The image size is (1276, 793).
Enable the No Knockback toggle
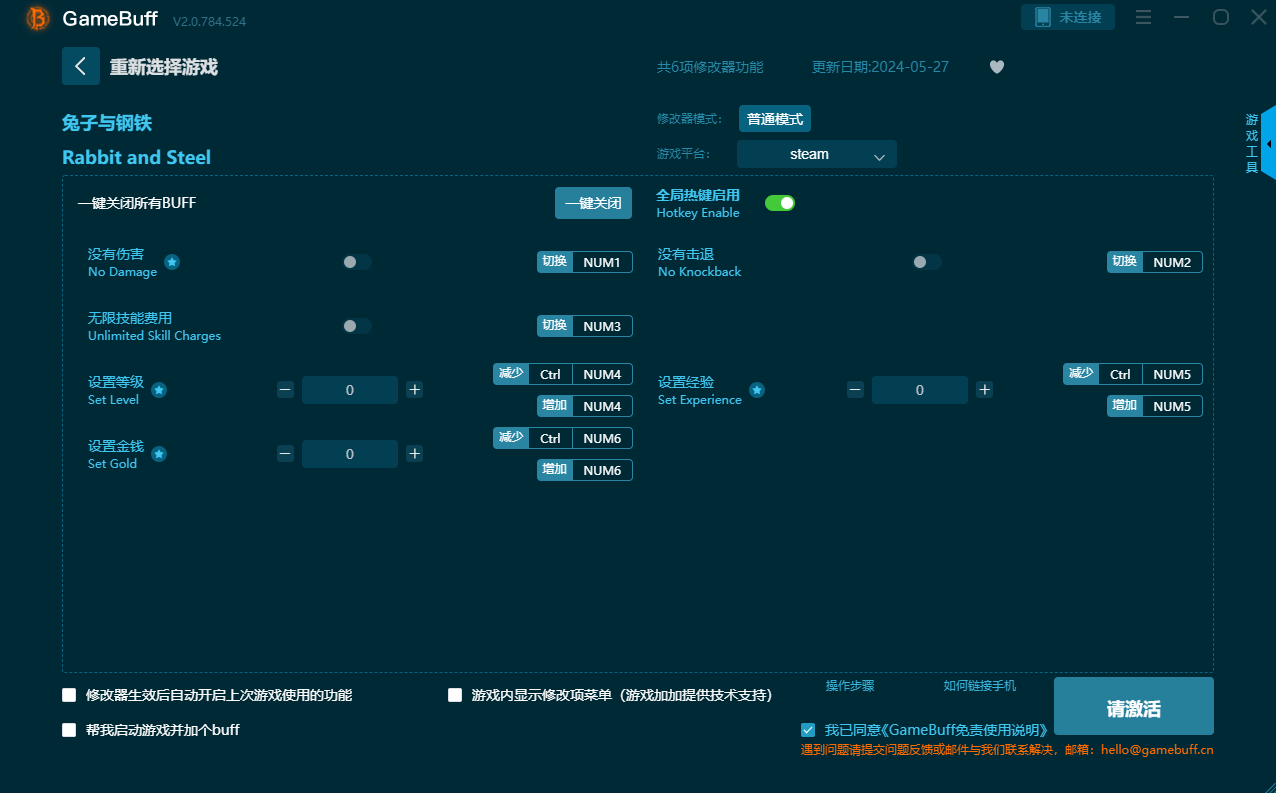coord(926,262)
